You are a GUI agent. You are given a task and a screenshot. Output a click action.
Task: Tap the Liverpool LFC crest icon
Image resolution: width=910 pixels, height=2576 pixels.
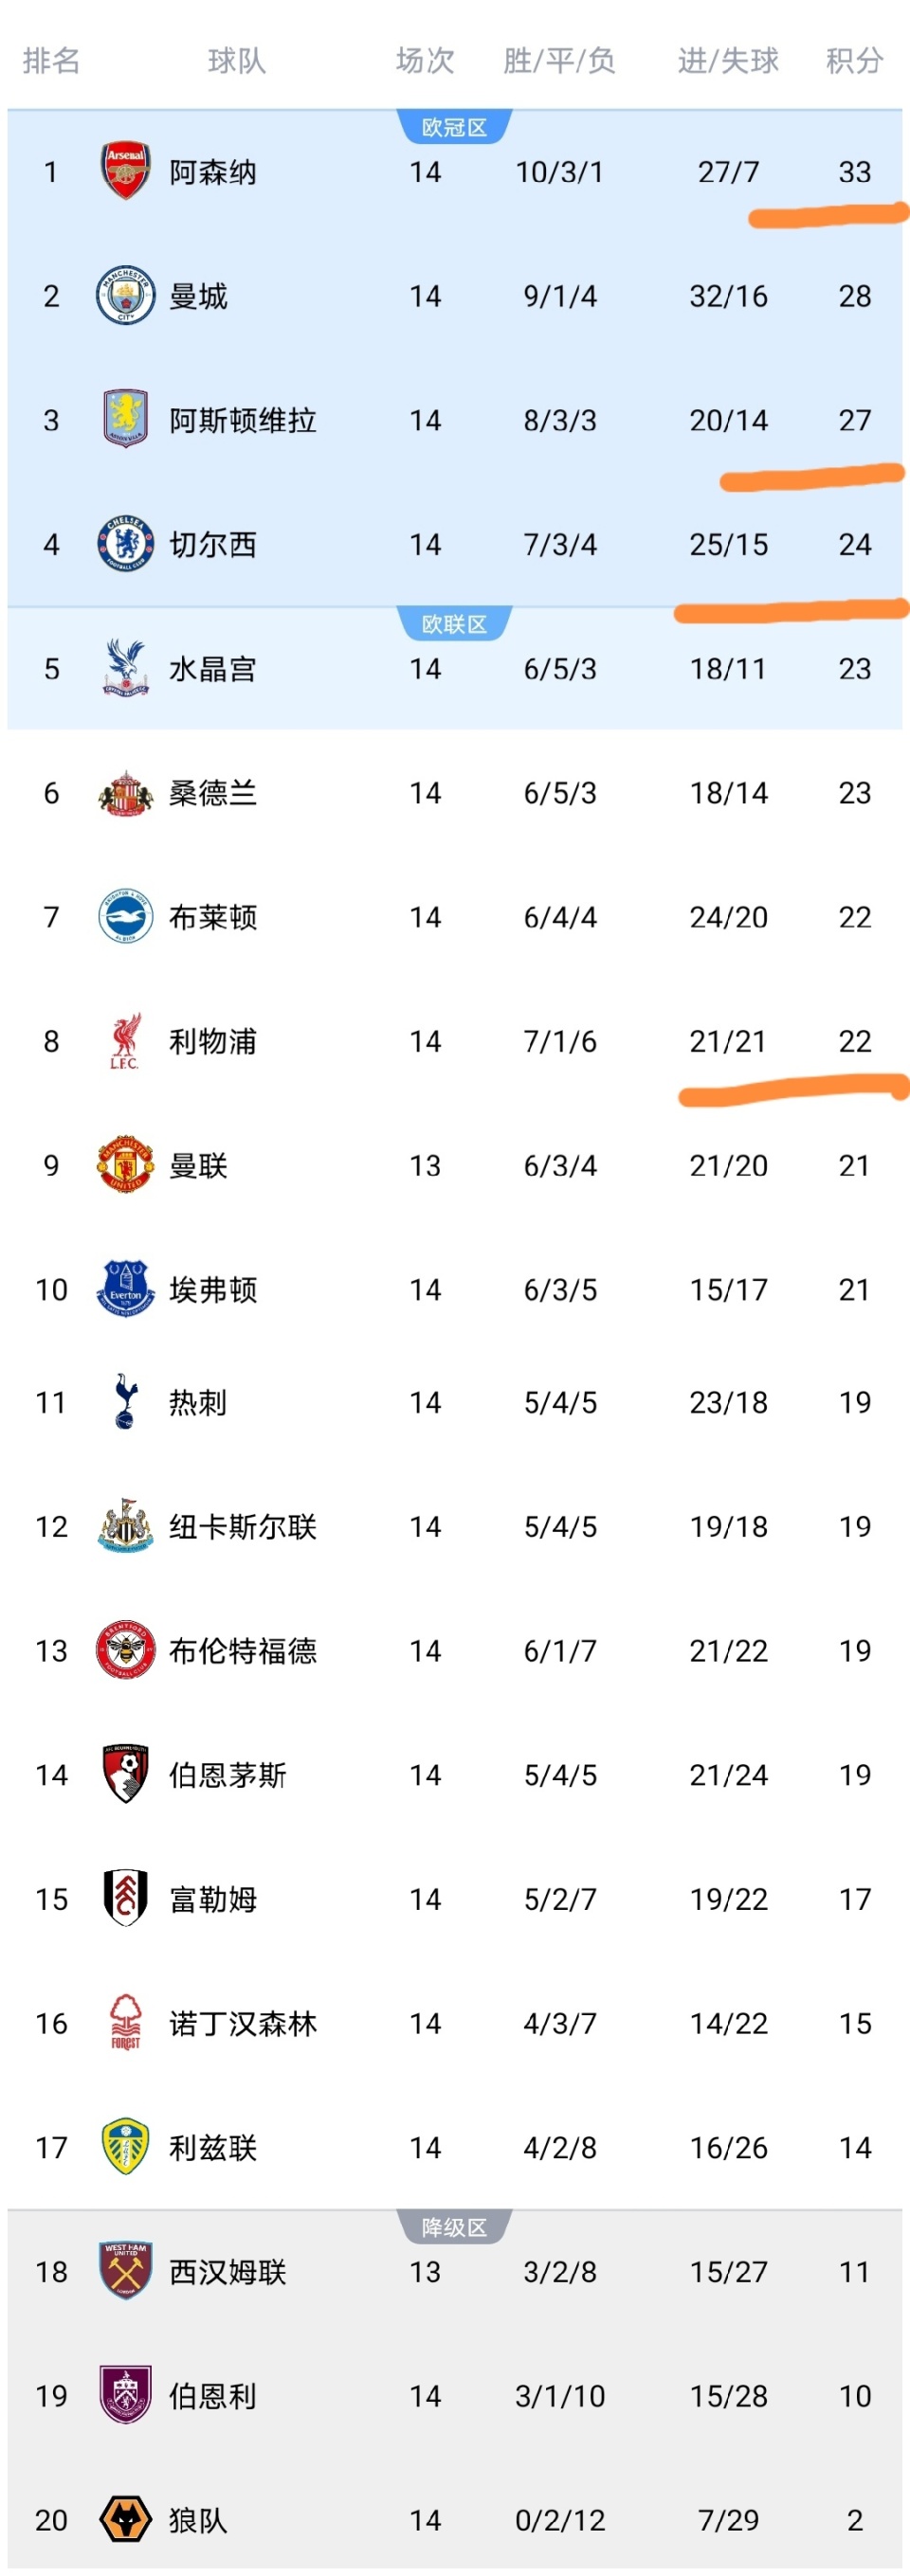click(125, 1041)
